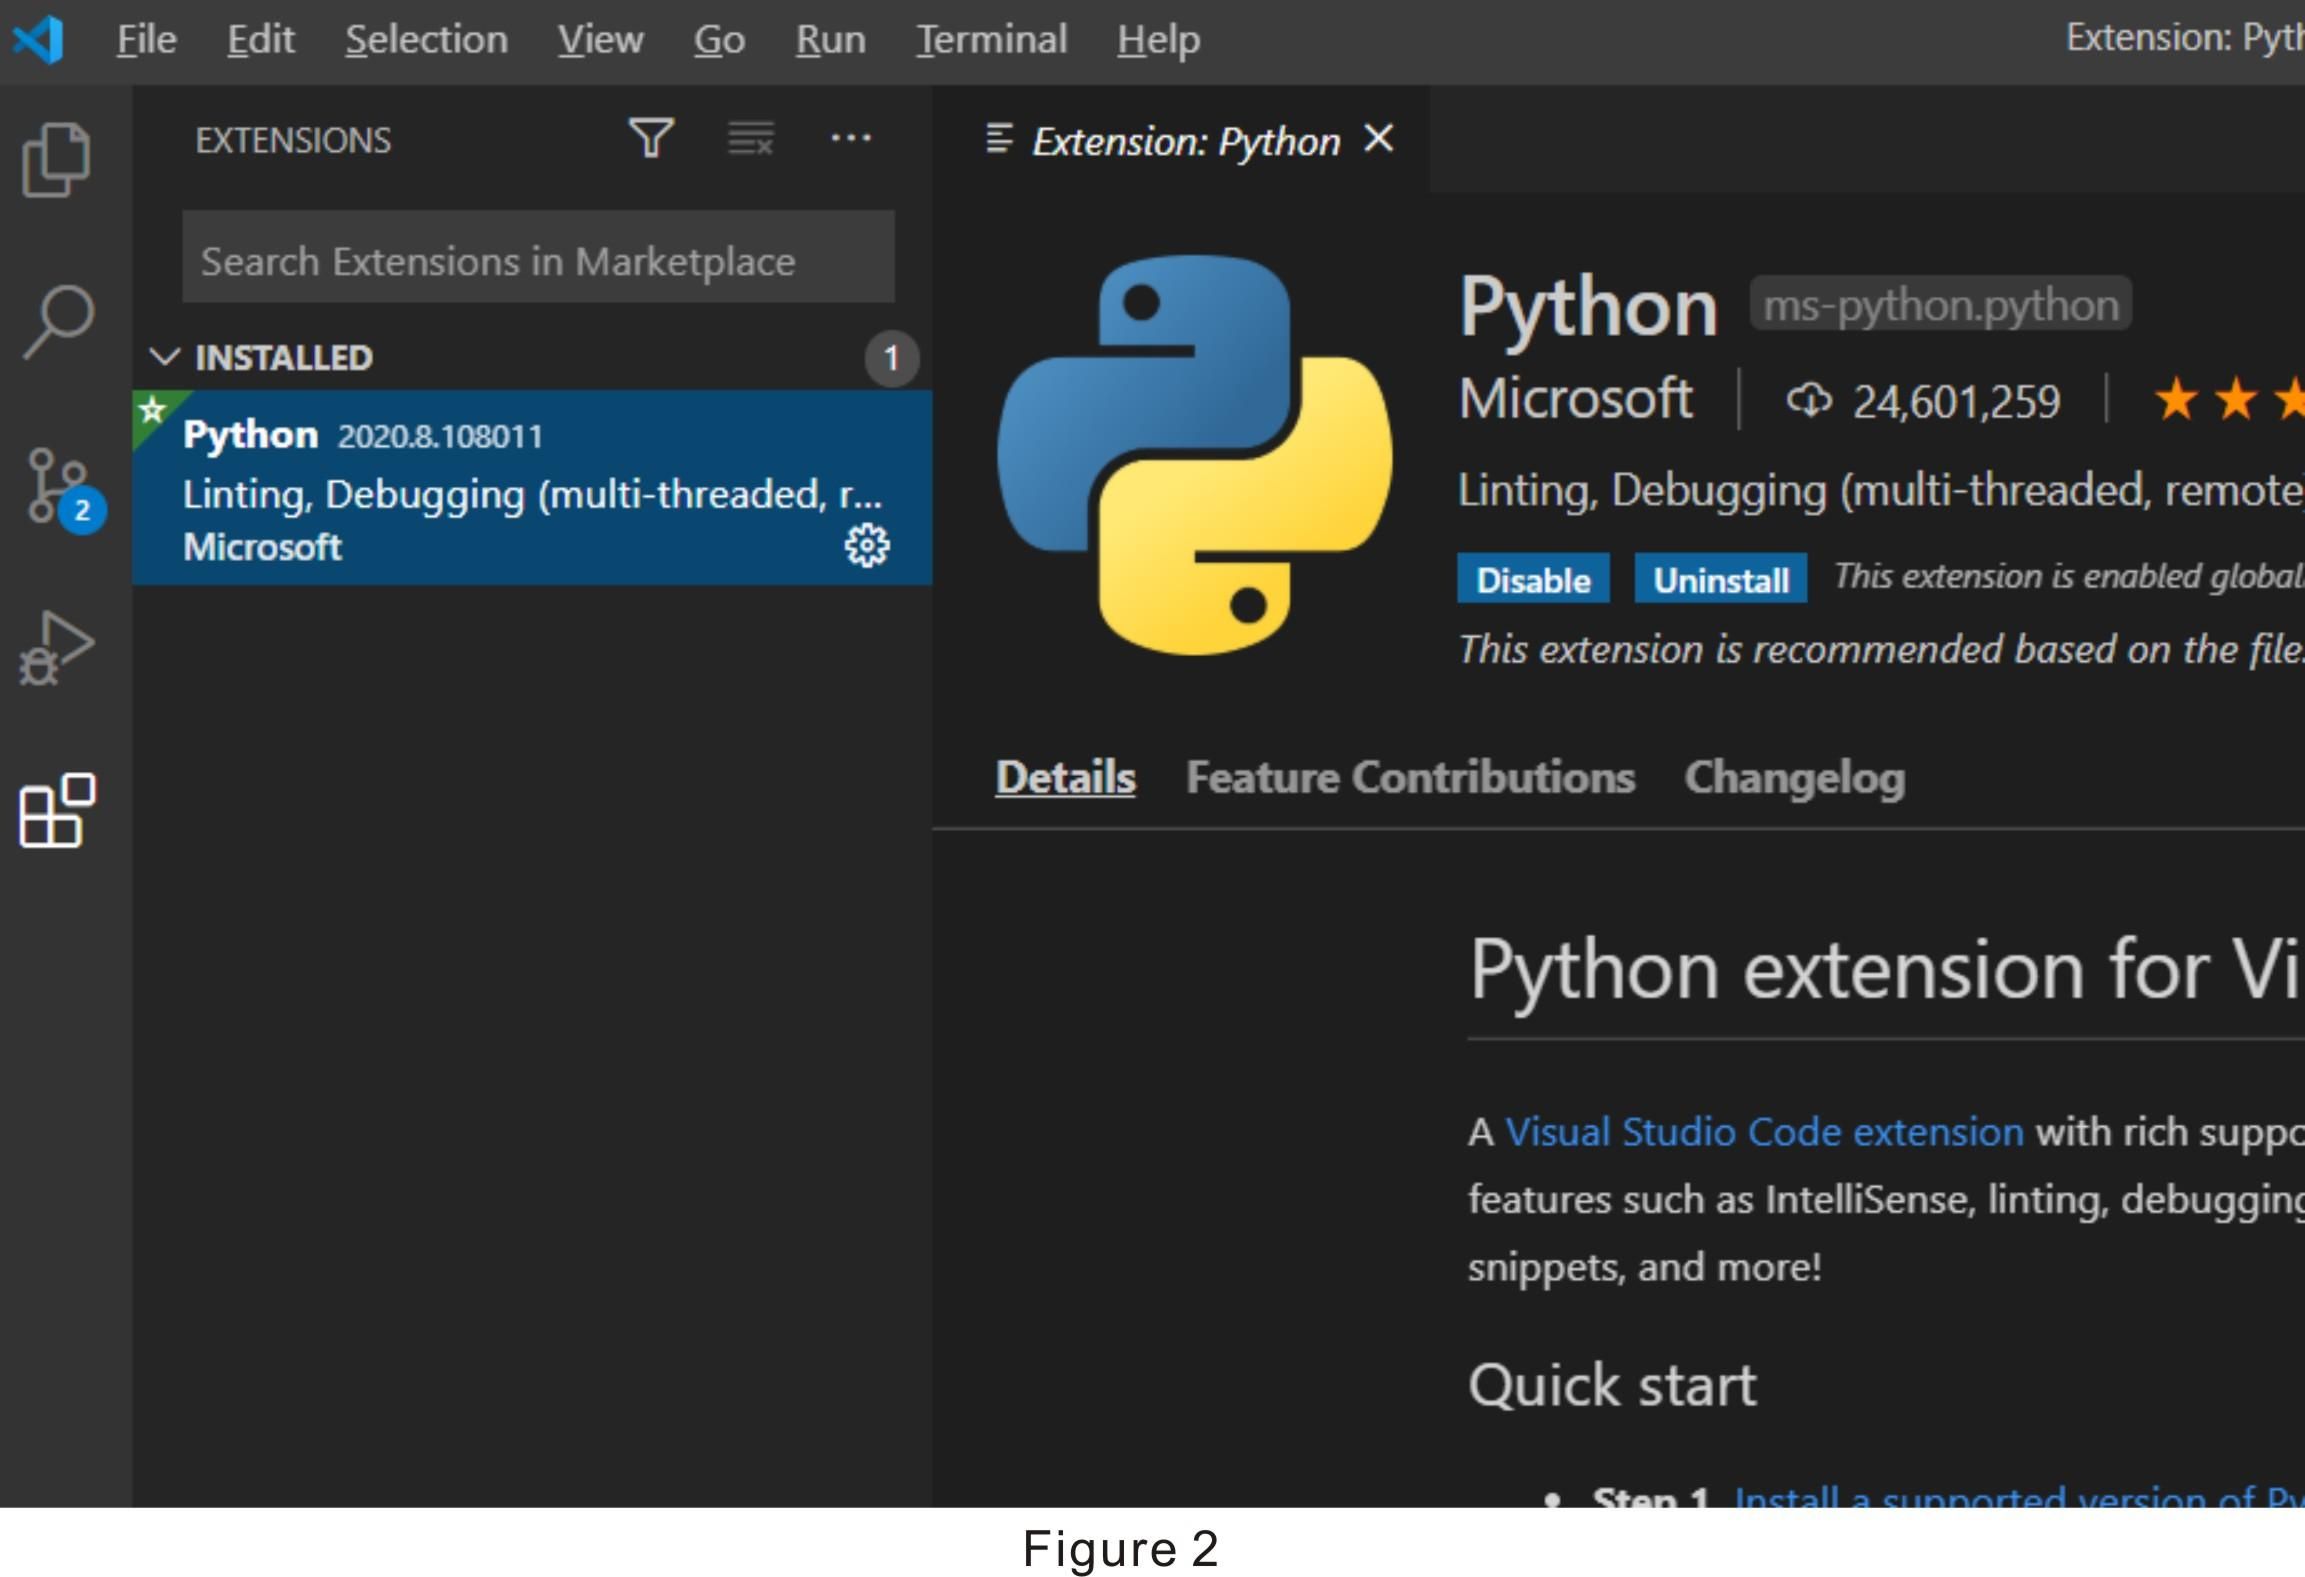Image resolution: width=2305 pixels, height=1577 pixels.
Task: Open the Run menu
Action: pyautogui.click(x=829, y=39)
